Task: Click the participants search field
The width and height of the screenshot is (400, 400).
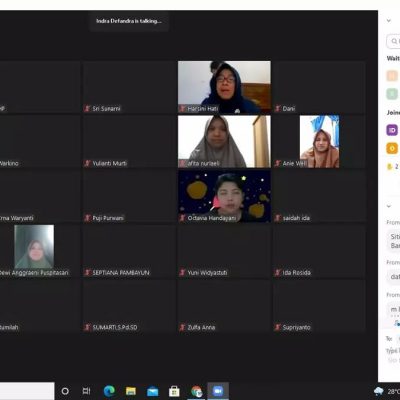Action: [x=393, y=41]
